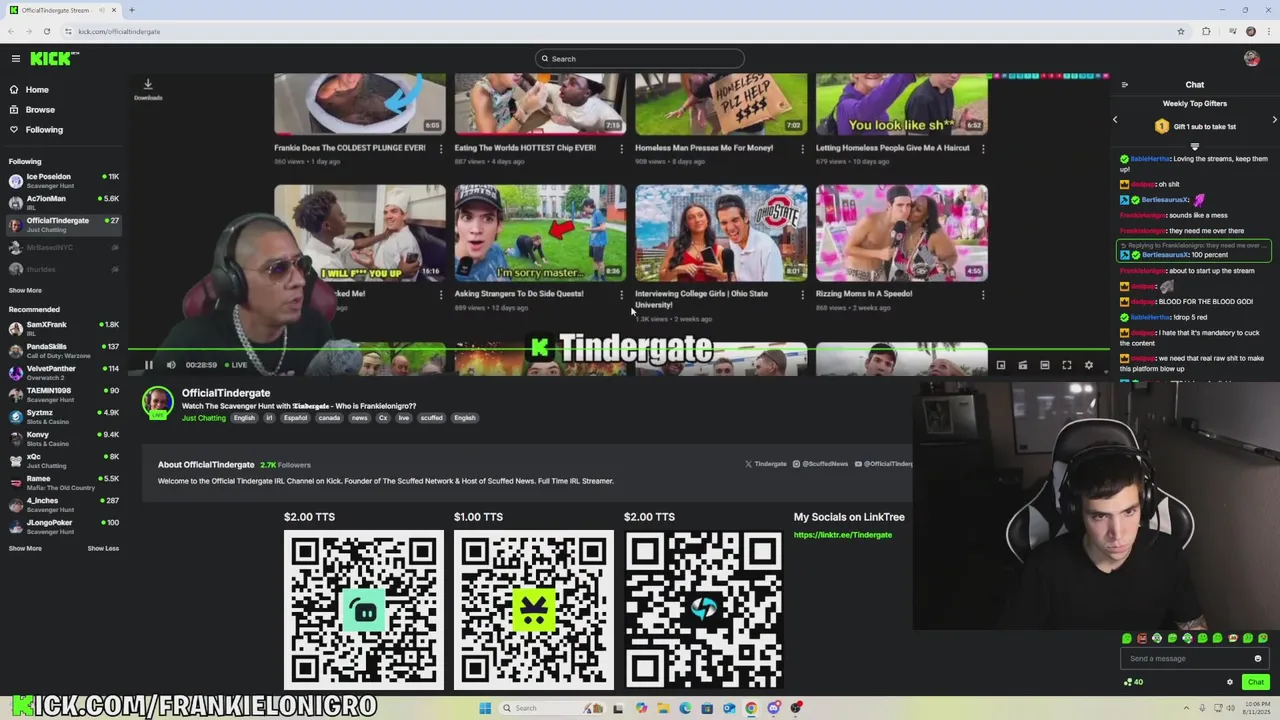
Task: Toggle fullscreen on the player
Action: point(1067,366)
